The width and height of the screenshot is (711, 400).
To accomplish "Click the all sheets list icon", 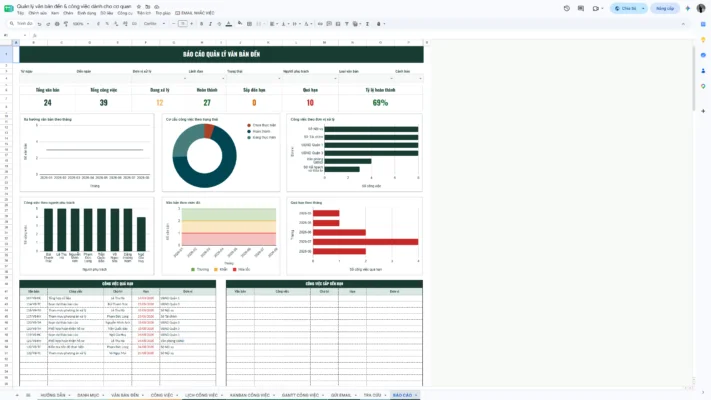I will 28,395.
